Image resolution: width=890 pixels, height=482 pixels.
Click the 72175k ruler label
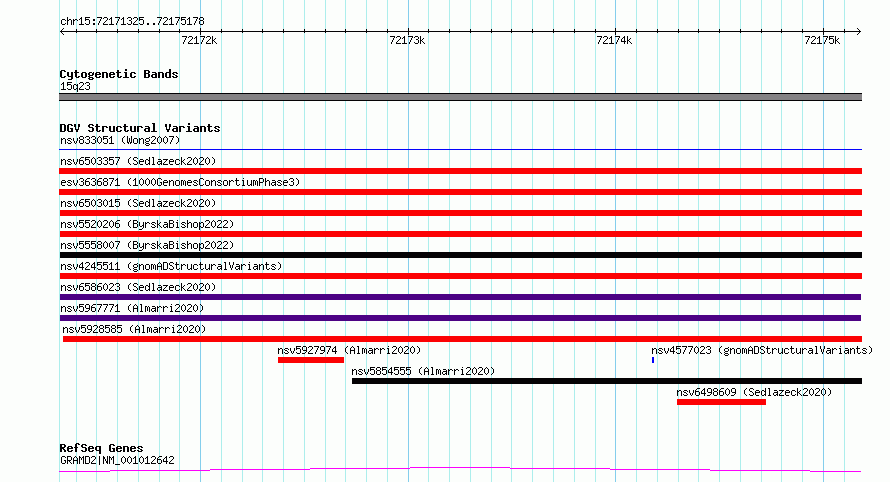tap(822, 40)
